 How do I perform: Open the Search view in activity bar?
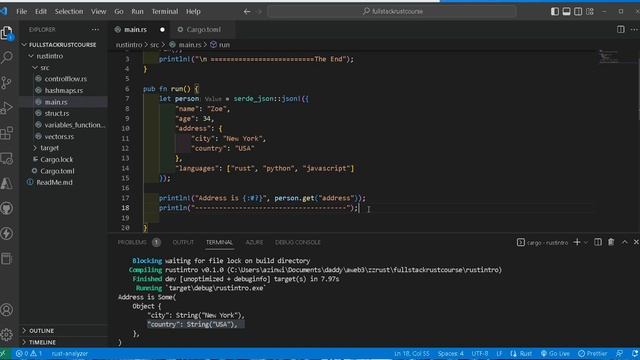pos(7,58)
